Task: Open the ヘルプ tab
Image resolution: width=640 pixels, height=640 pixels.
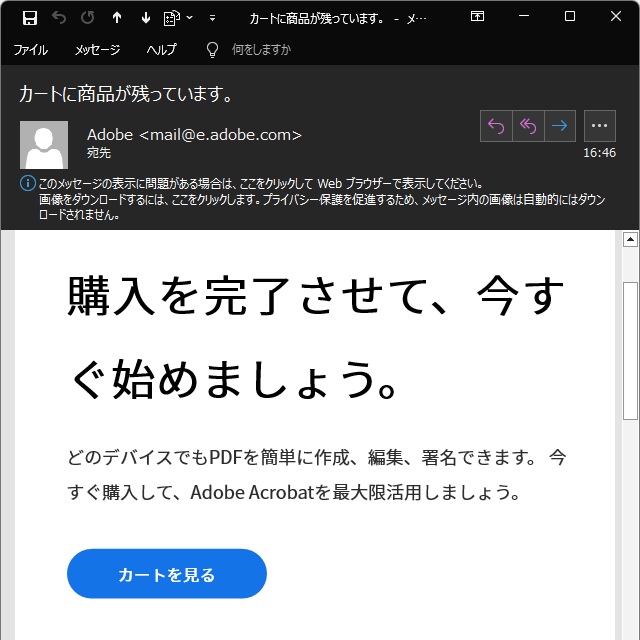Action: click(x=162, y=50)
